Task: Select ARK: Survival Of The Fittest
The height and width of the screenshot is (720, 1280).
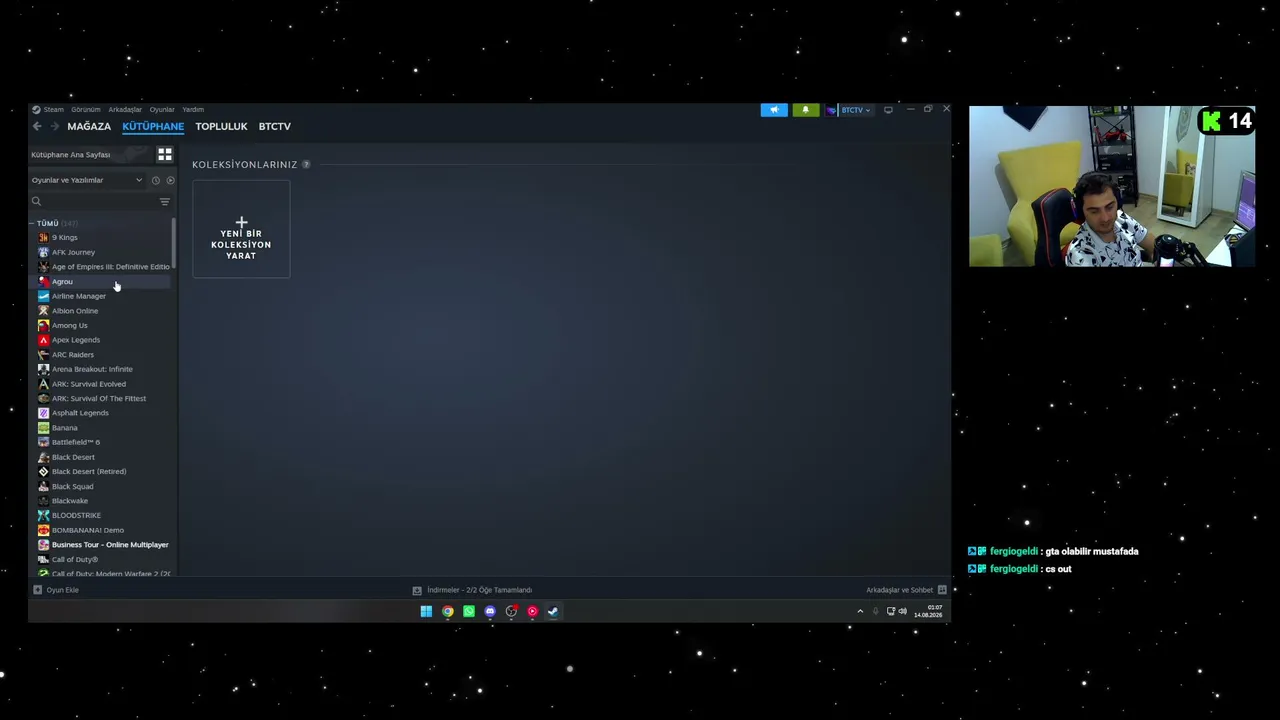Action: click(100, 398)
